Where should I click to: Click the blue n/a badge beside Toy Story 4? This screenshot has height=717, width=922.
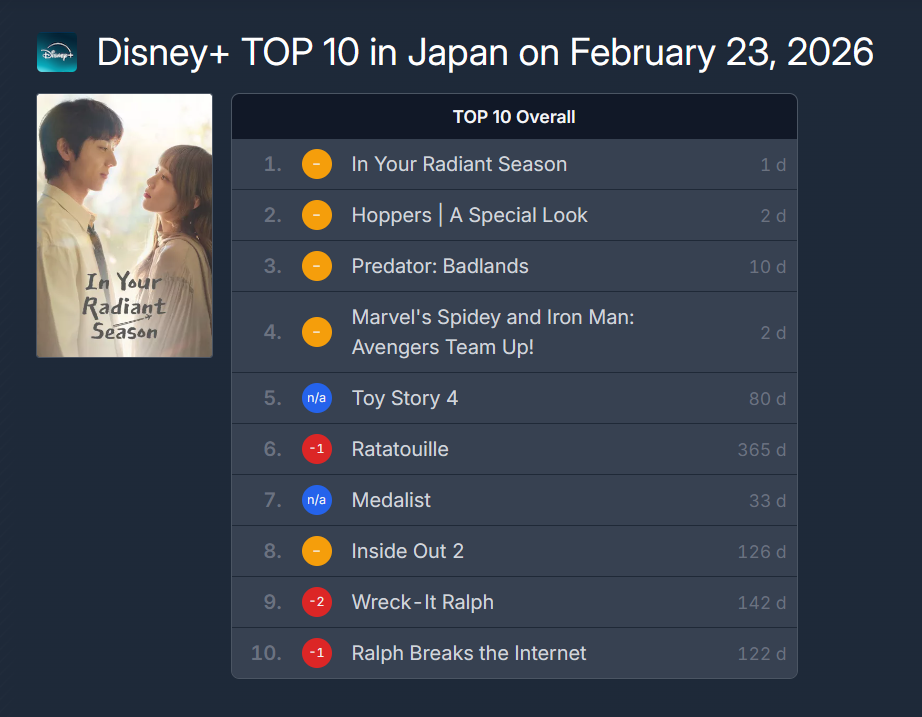317,398
